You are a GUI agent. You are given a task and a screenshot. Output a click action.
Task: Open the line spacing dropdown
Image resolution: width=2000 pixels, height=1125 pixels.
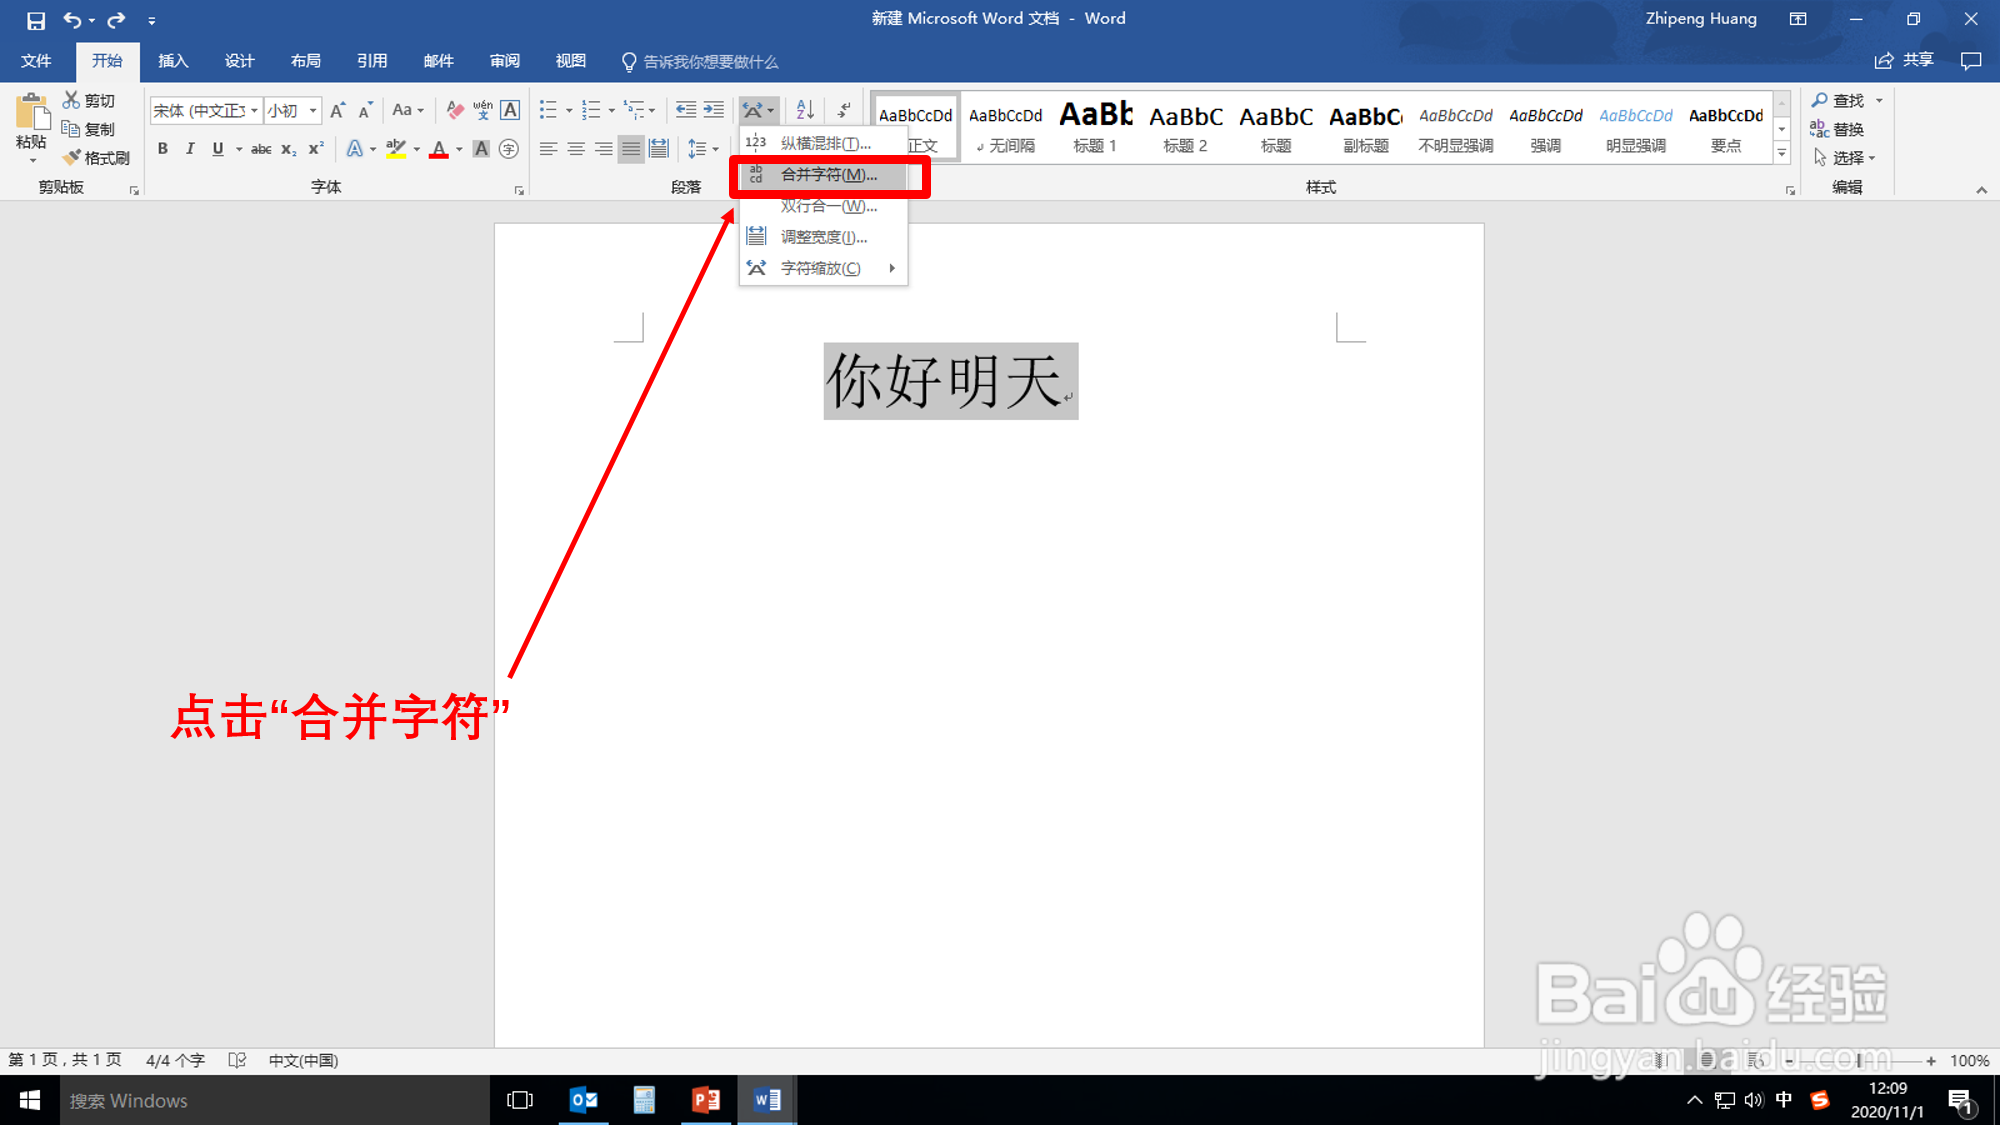(716, 149)
